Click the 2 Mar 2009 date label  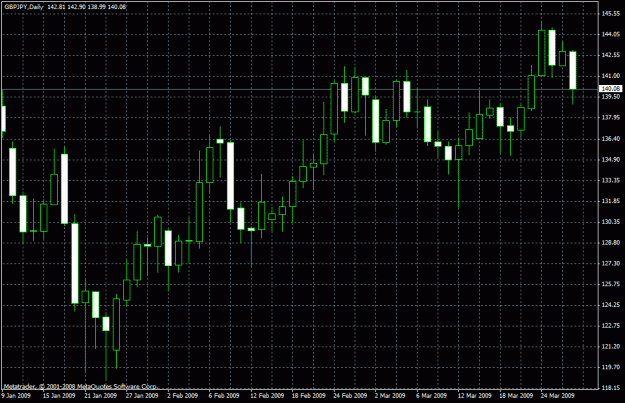coord(390,396)
